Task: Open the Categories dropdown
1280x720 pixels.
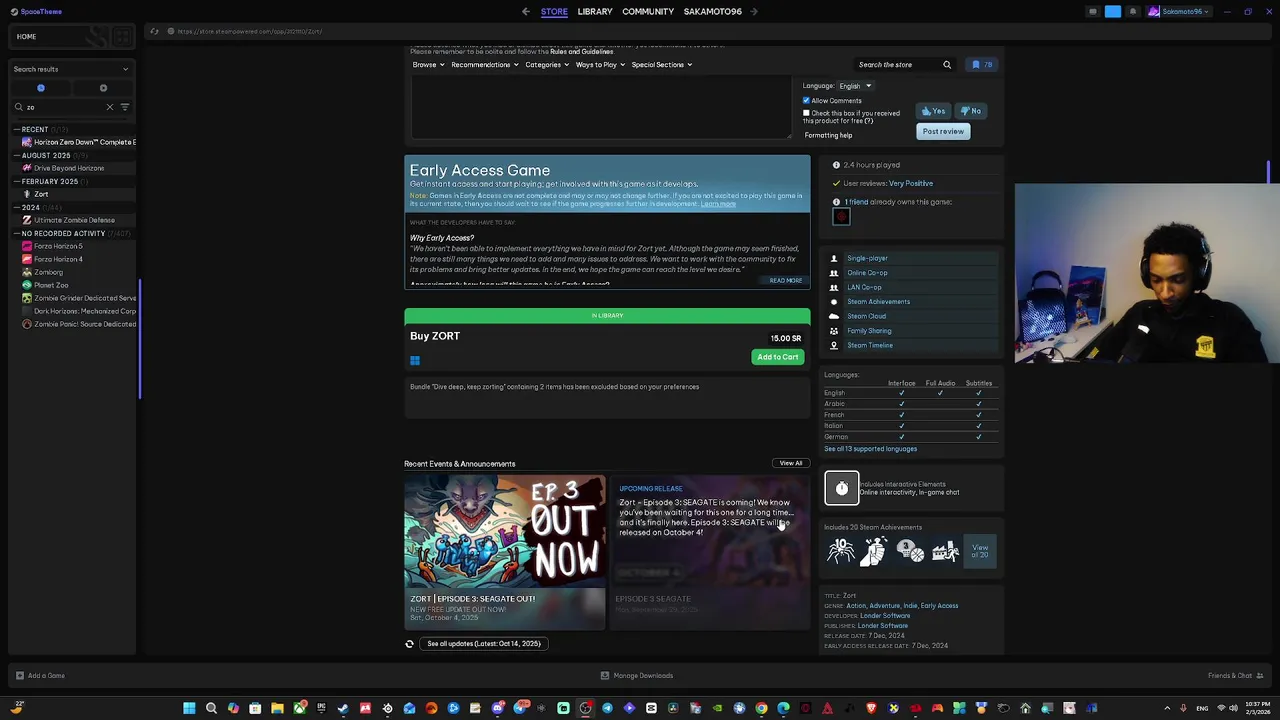Action: [x=547, y=65]
